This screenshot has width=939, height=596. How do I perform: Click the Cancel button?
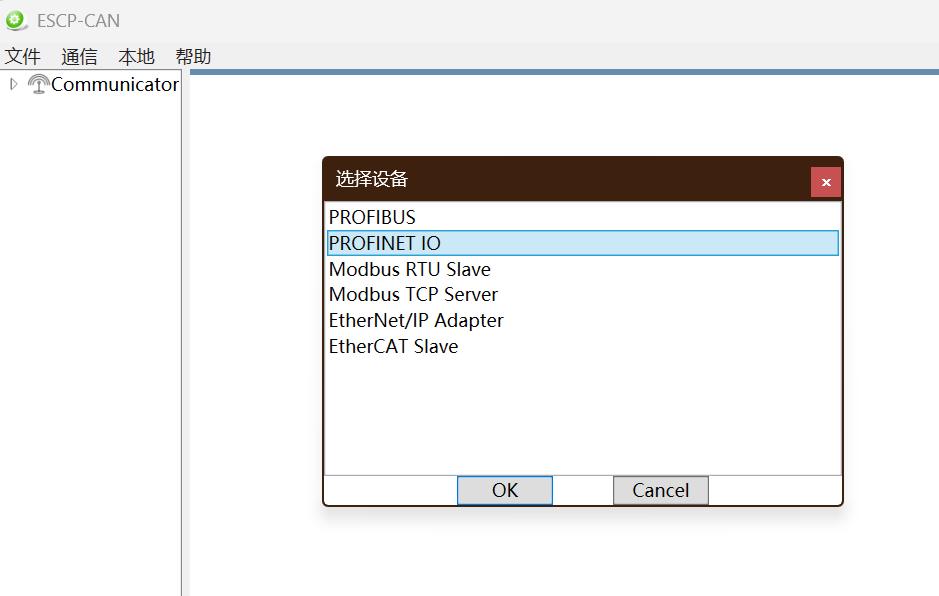(661, 490)
